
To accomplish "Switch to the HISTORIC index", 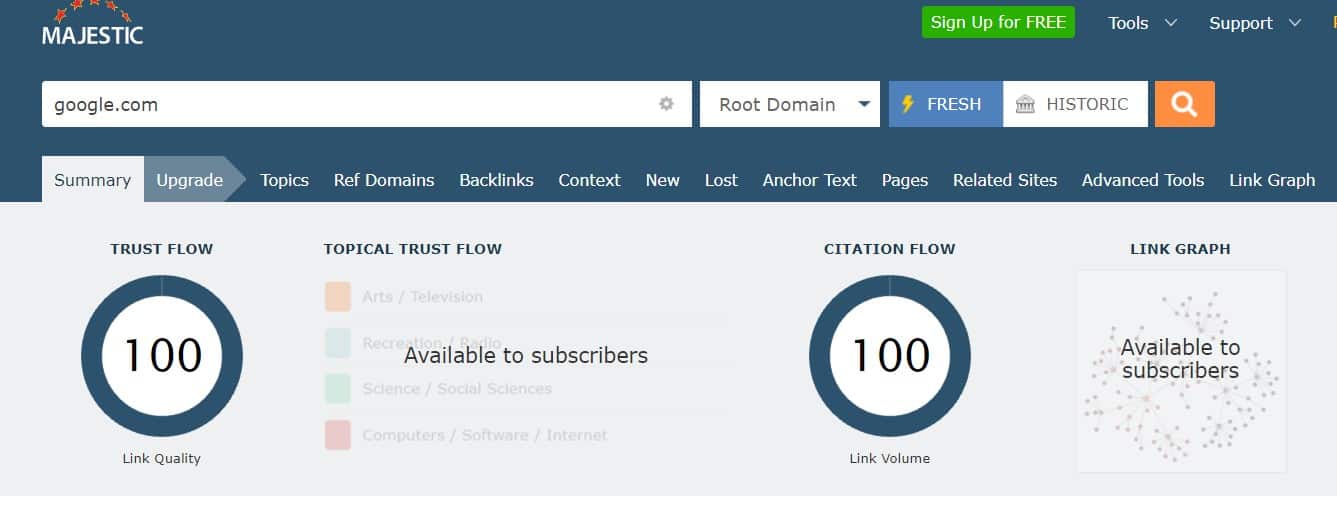I will point(1075,104).
